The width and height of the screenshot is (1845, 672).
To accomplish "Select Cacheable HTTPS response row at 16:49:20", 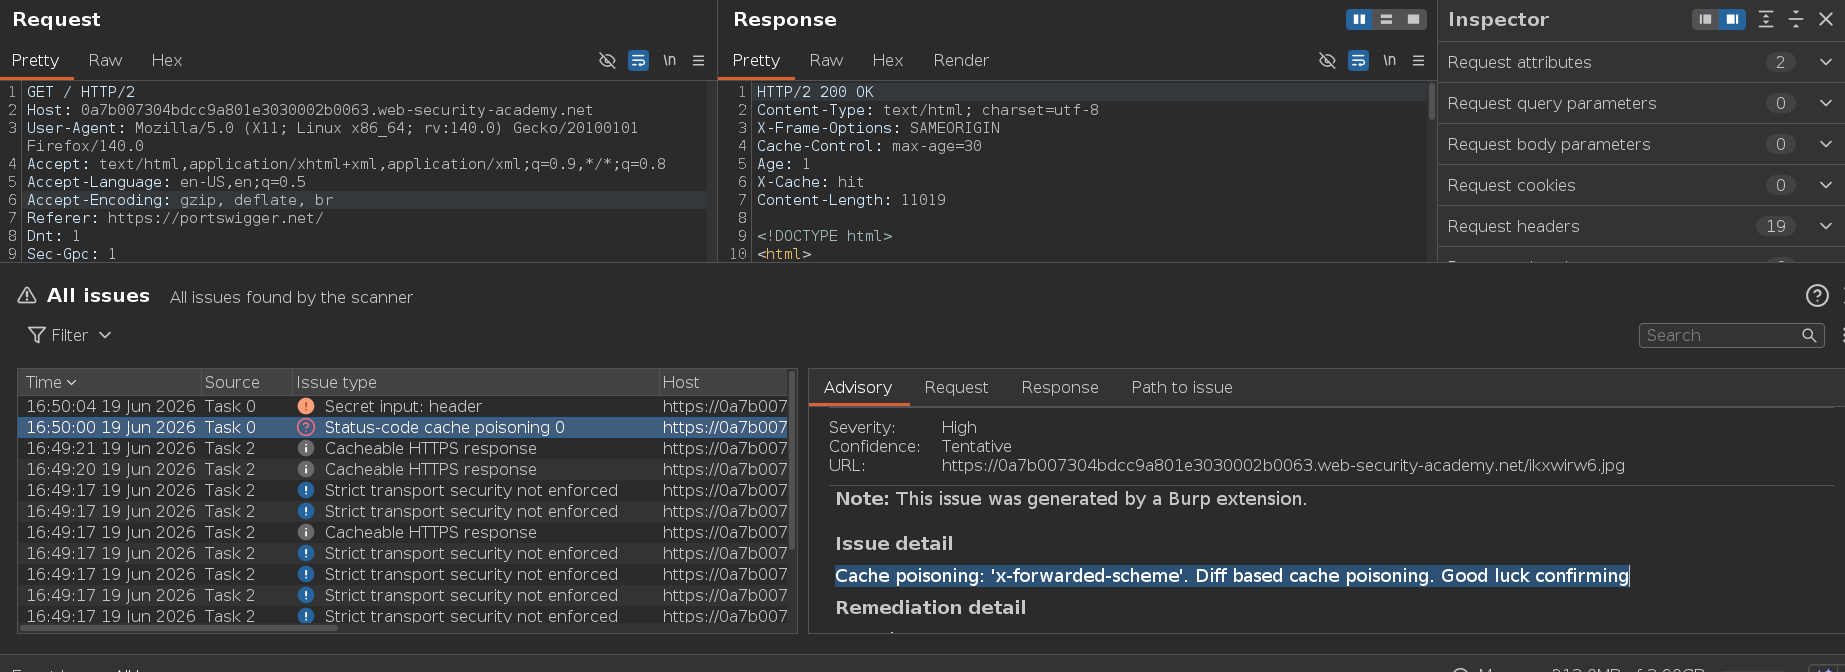I will 403,469.
